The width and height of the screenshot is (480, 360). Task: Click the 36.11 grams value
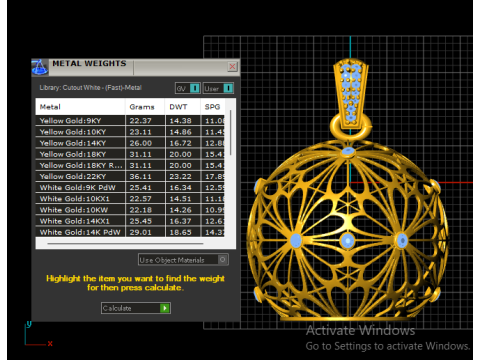[141, 176]
